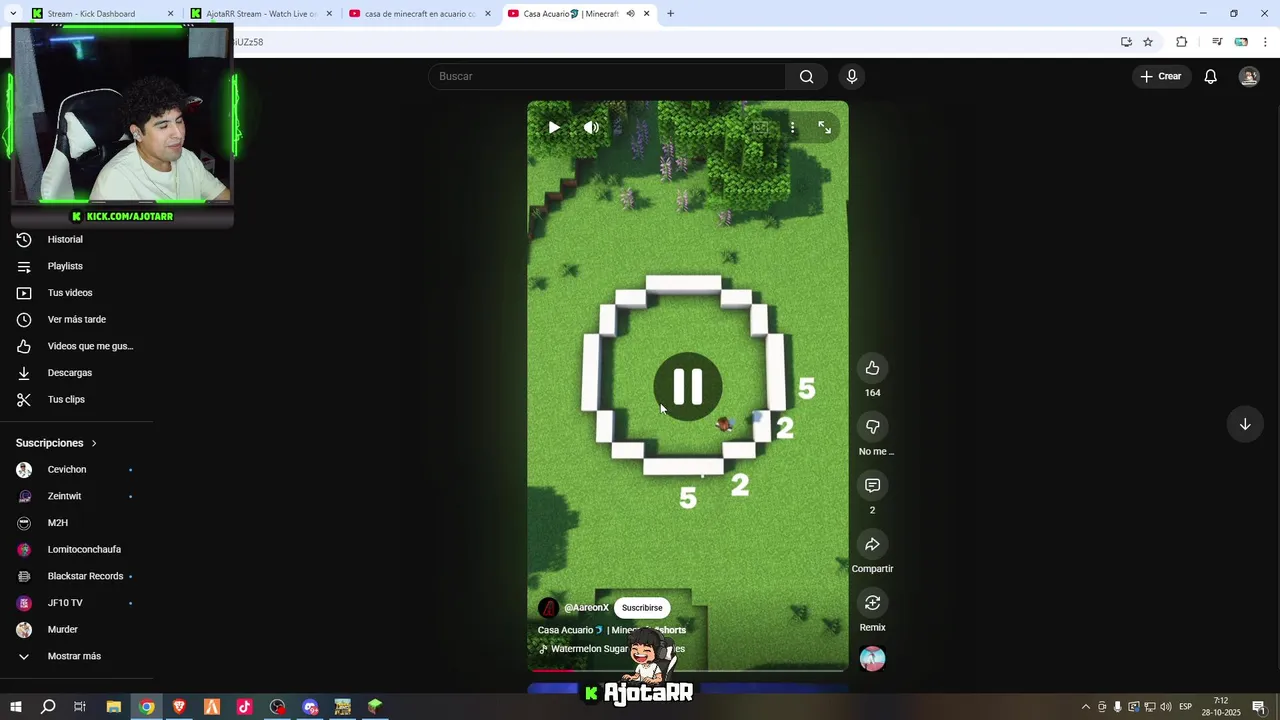Bookmark this page with the star
Screen dimensions: 1280x720
click(1148, 42)
